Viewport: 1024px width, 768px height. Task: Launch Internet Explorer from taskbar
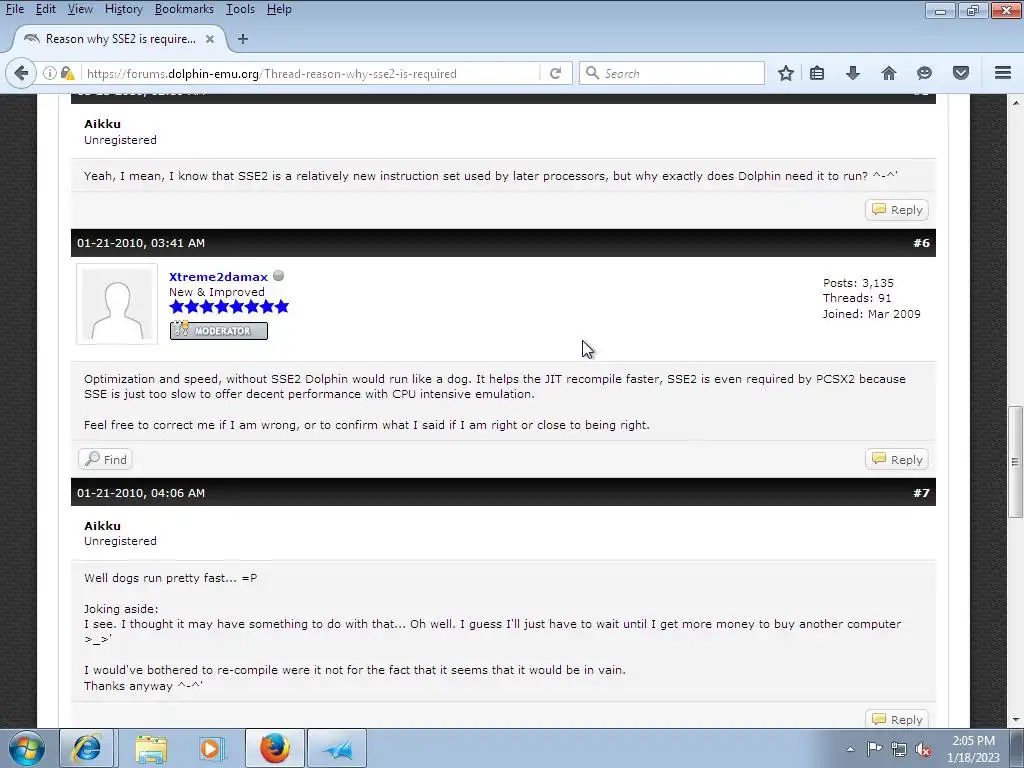(x=87, y=748)
